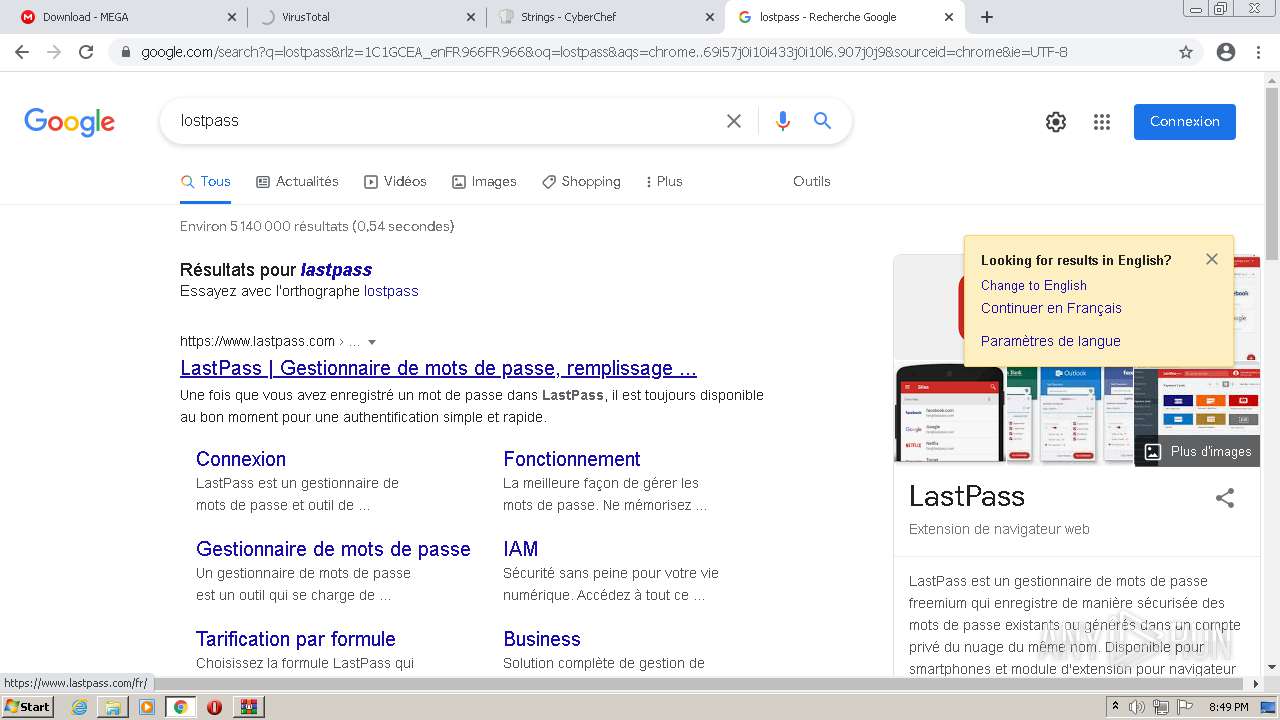The height and width of the screenshot is (720, 1280).
Task: Open the LastPass Gestionnaire de mots de passe result
Action: [x=438, y=368]
